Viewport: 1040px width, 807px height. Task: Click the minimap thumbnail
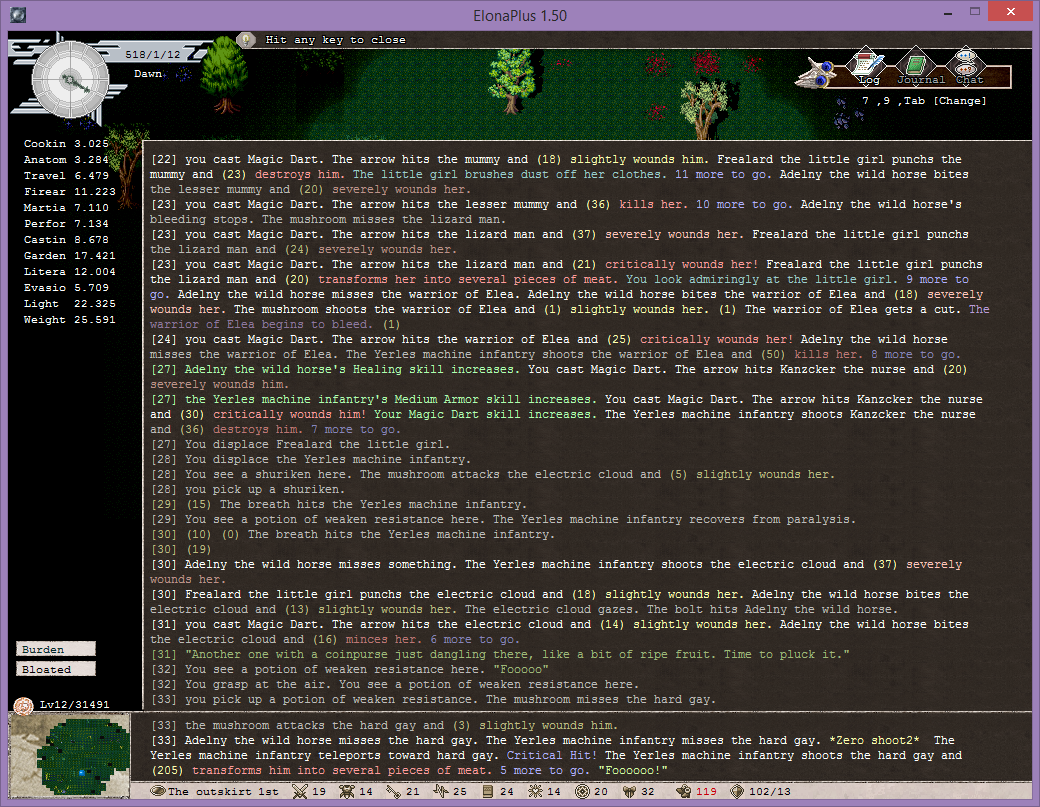tap(70, 755)
